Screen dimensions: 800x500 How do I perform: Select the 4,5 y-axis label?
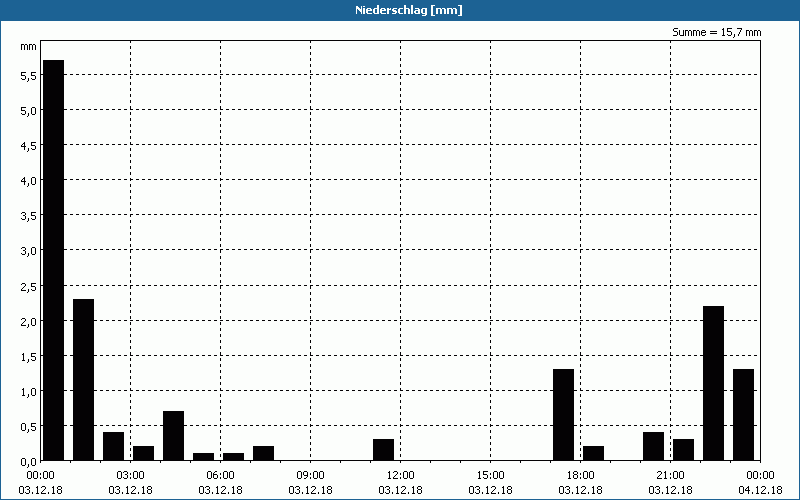tap(28, 146)
